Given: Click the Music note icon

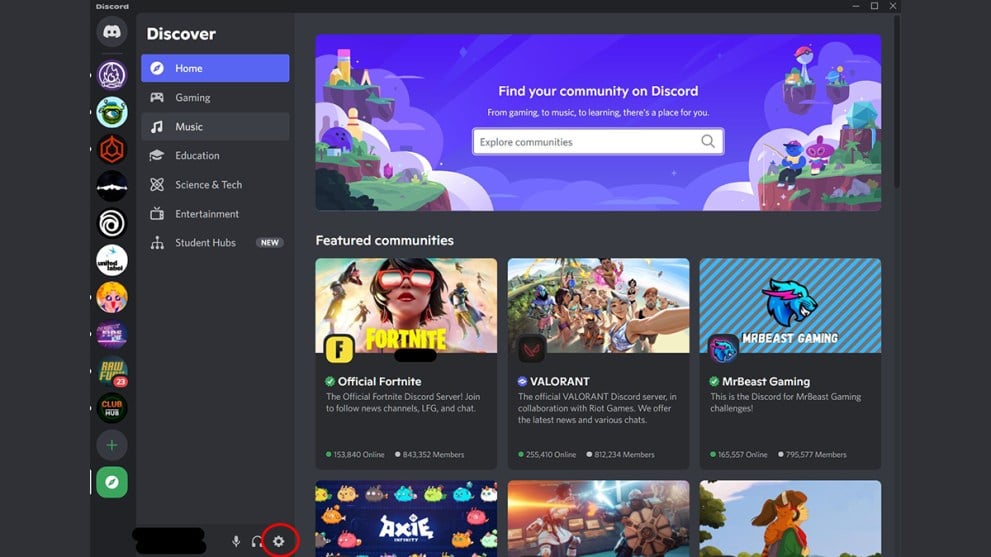Looking at the screenshot, I should (157, 126).
